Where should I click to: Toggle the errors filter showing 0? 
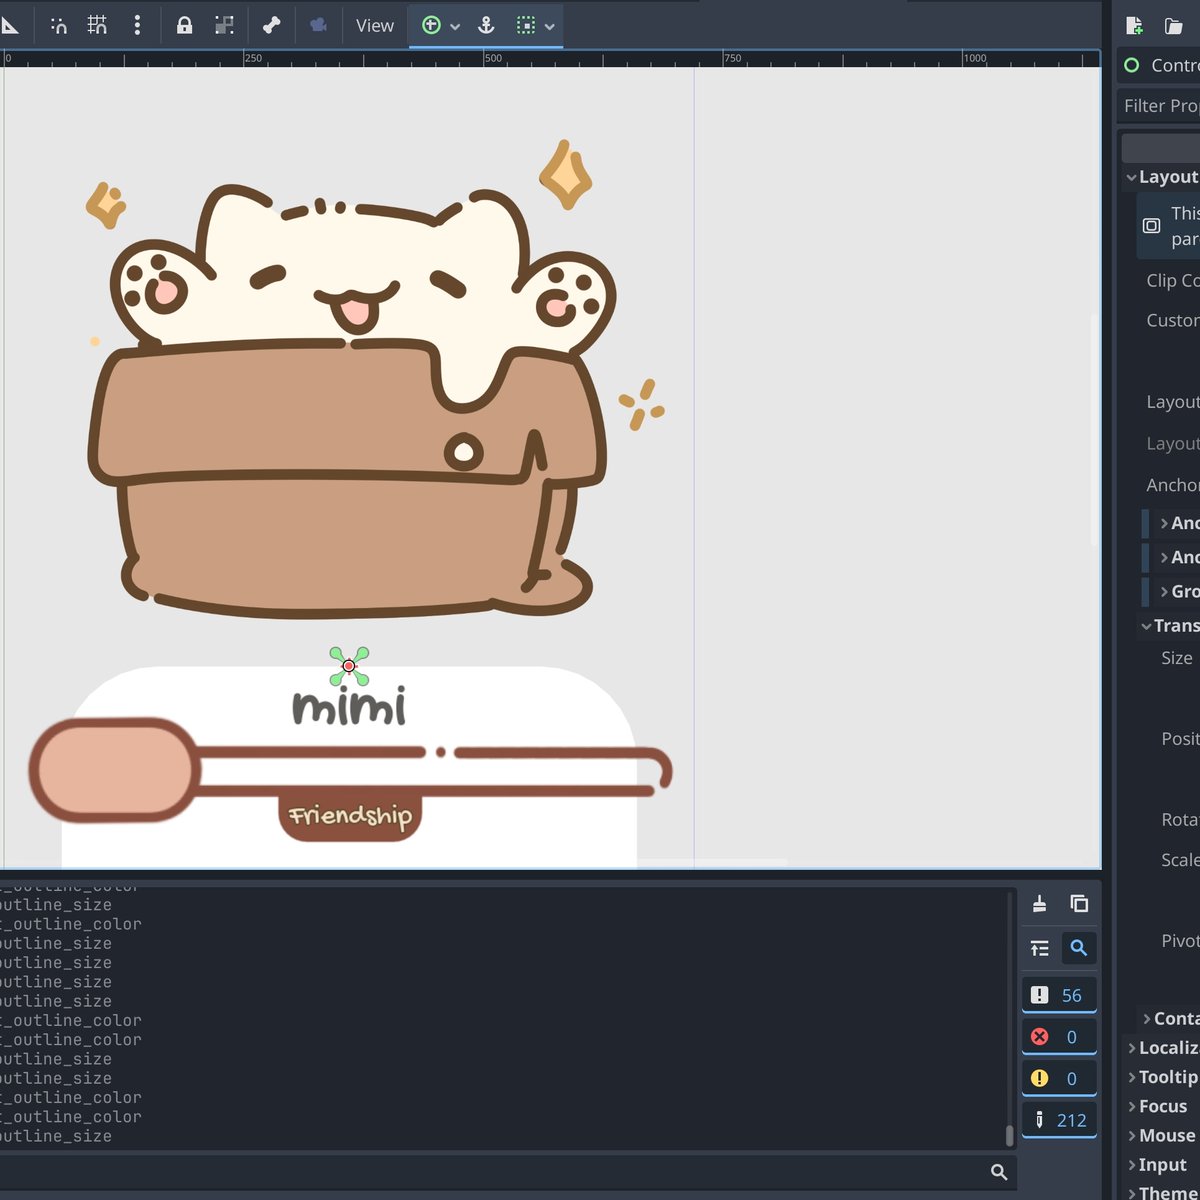click(x=1059, y=1036)
